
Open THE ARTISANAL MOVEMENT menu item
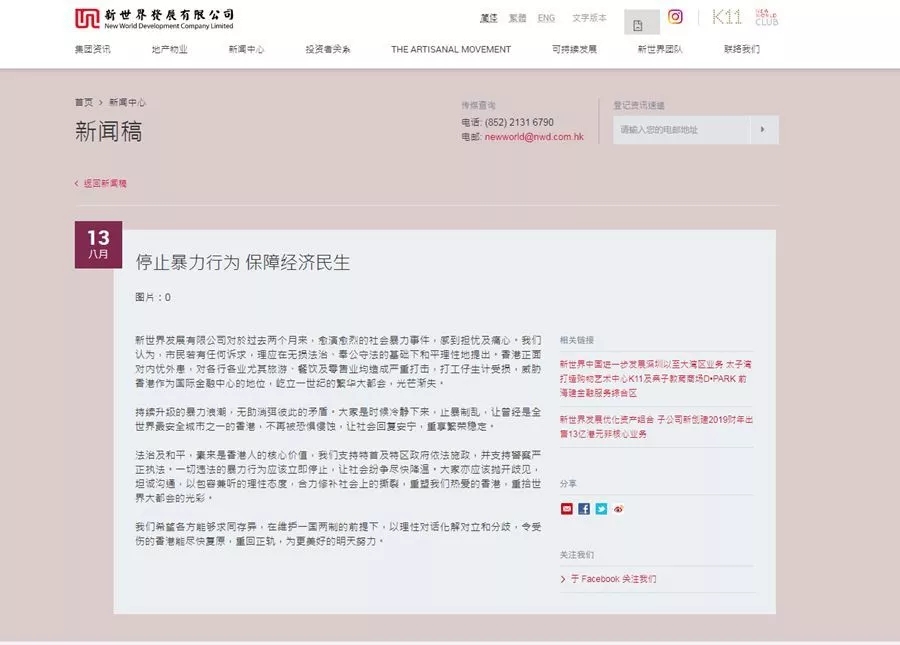coord(450,49)
